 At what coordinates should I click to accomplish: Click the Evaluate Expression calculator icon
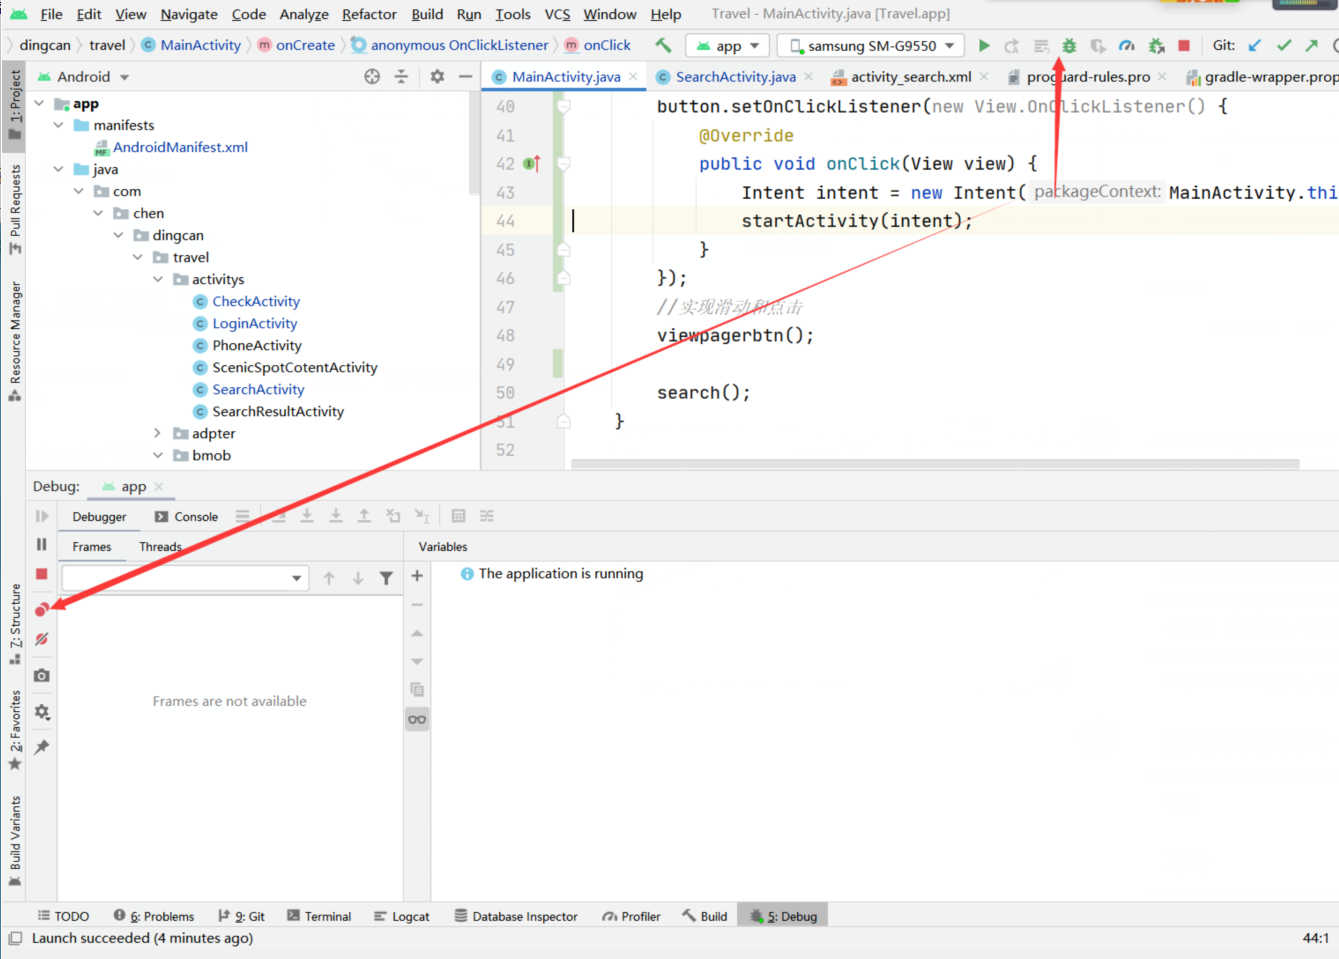point(458,516)
